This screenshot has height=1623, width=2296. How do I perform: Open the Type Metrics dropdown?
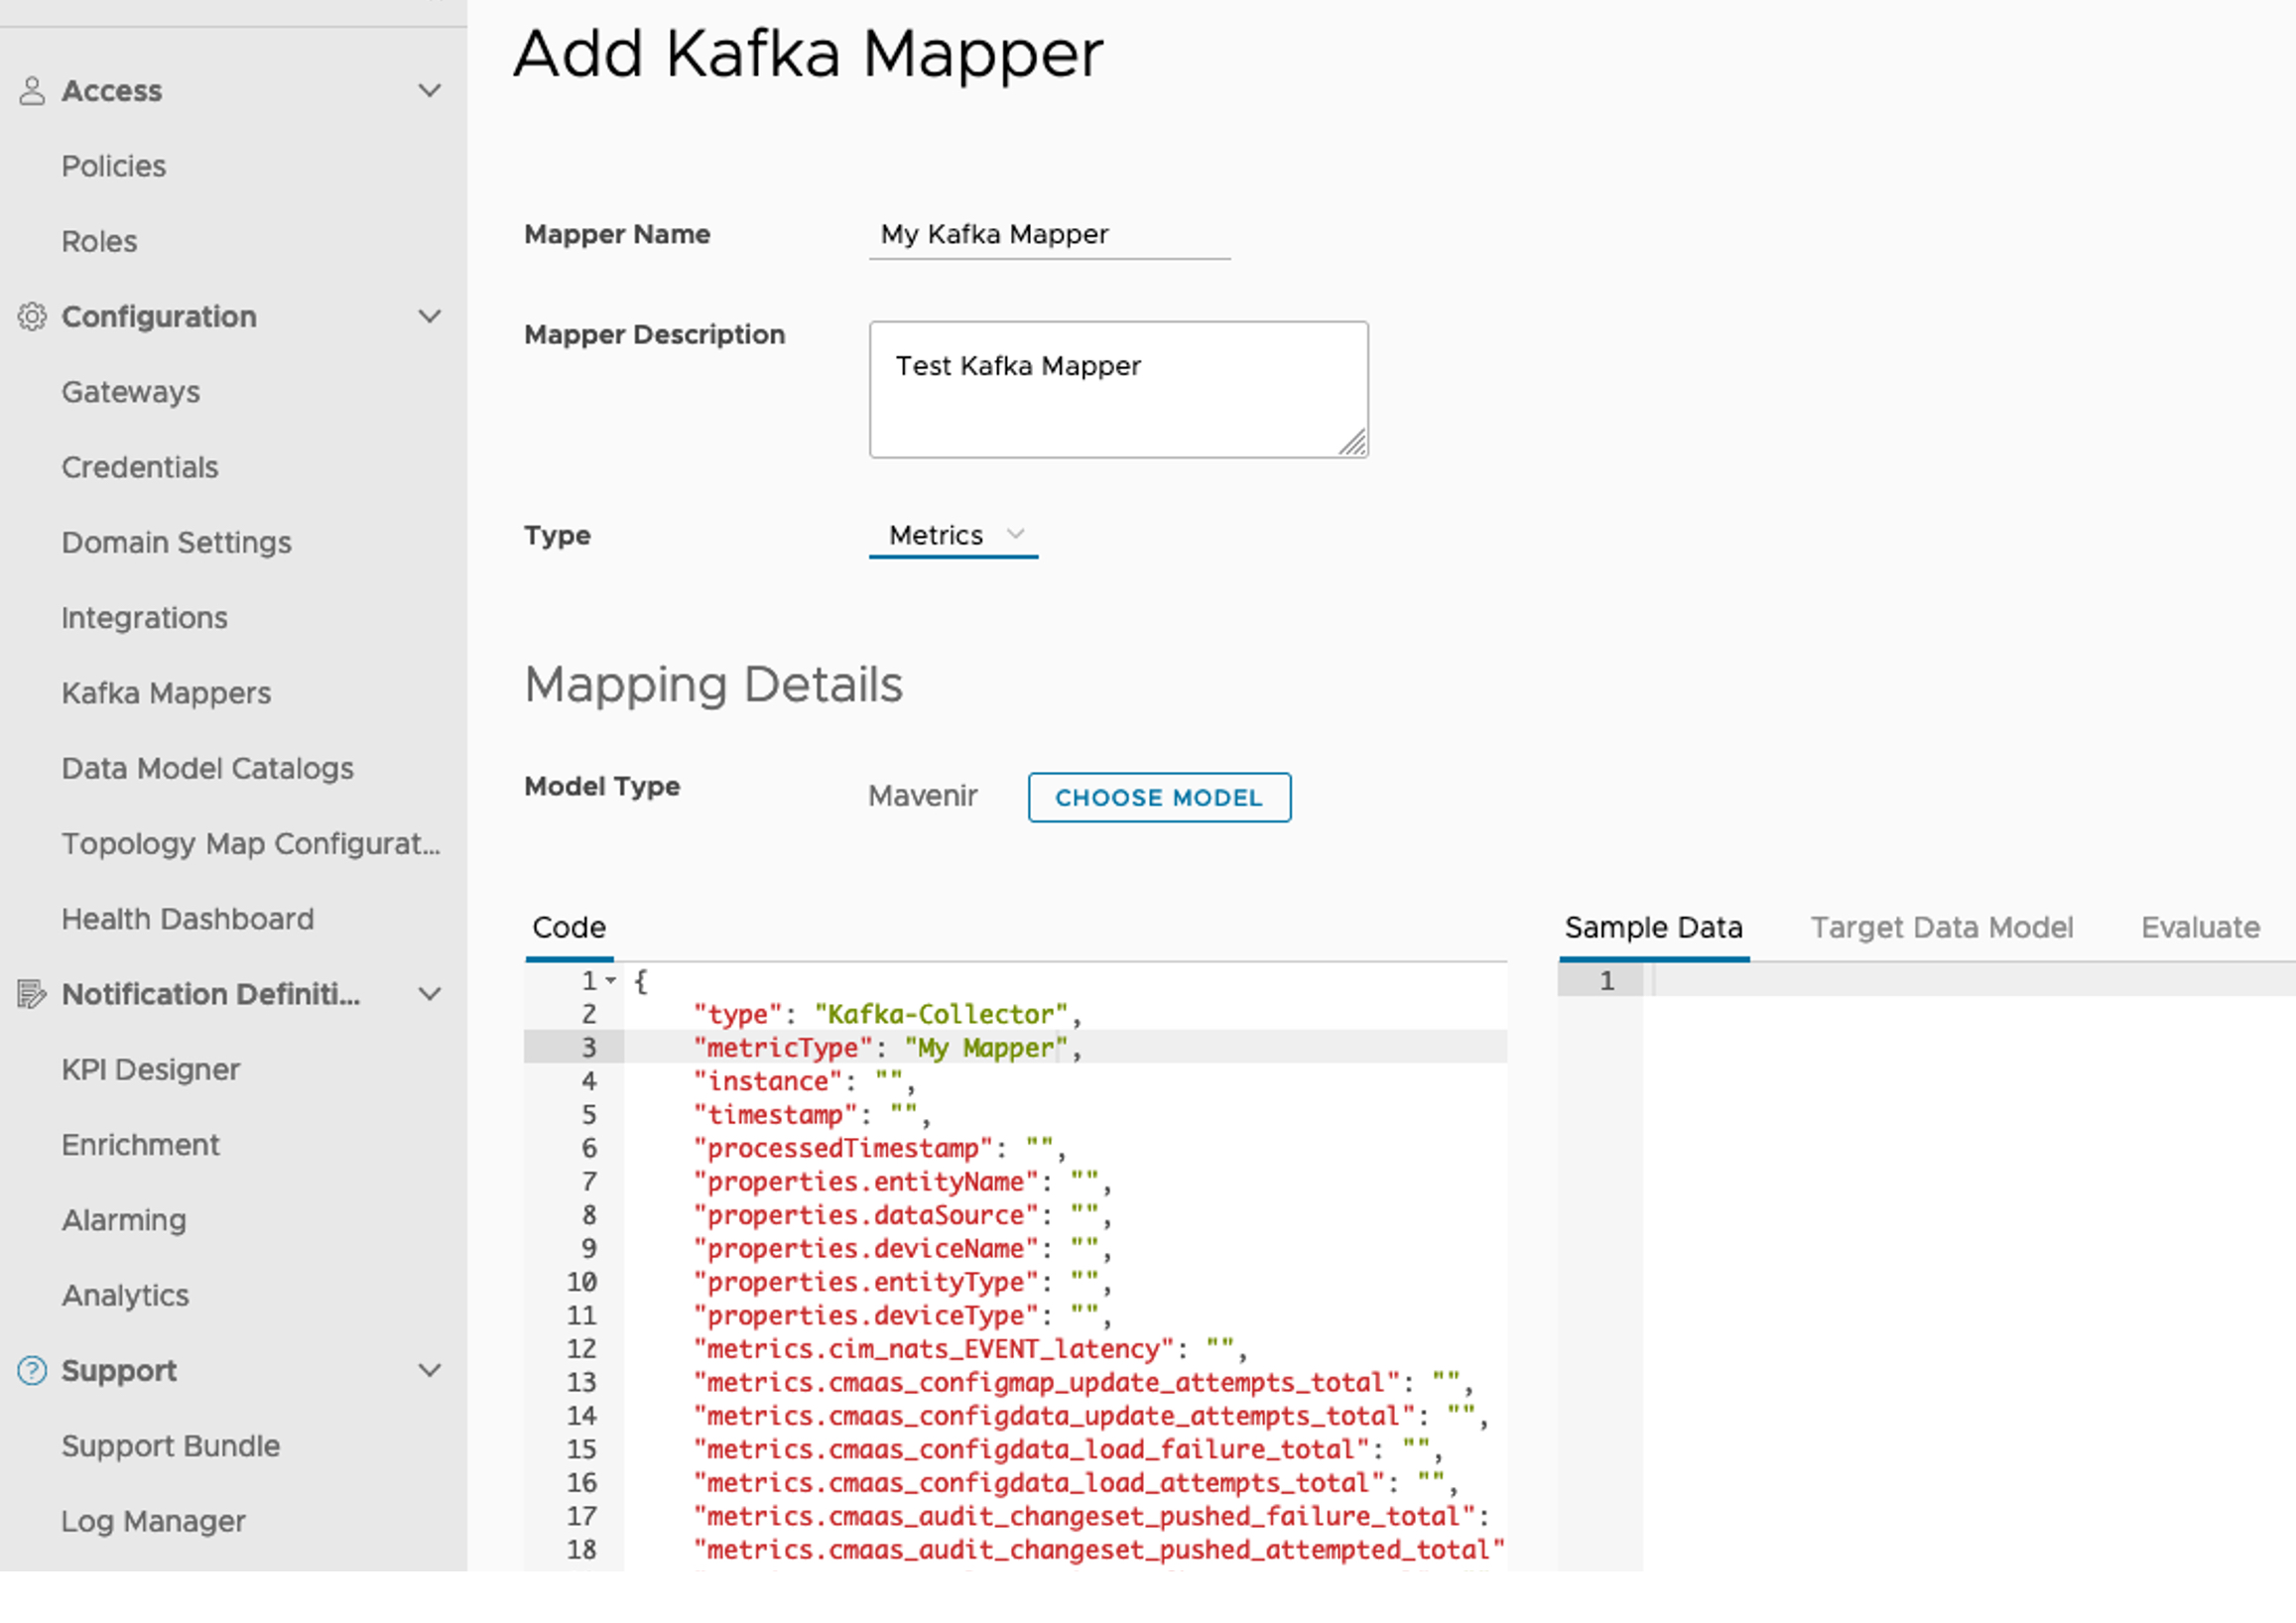coord(954,536)
